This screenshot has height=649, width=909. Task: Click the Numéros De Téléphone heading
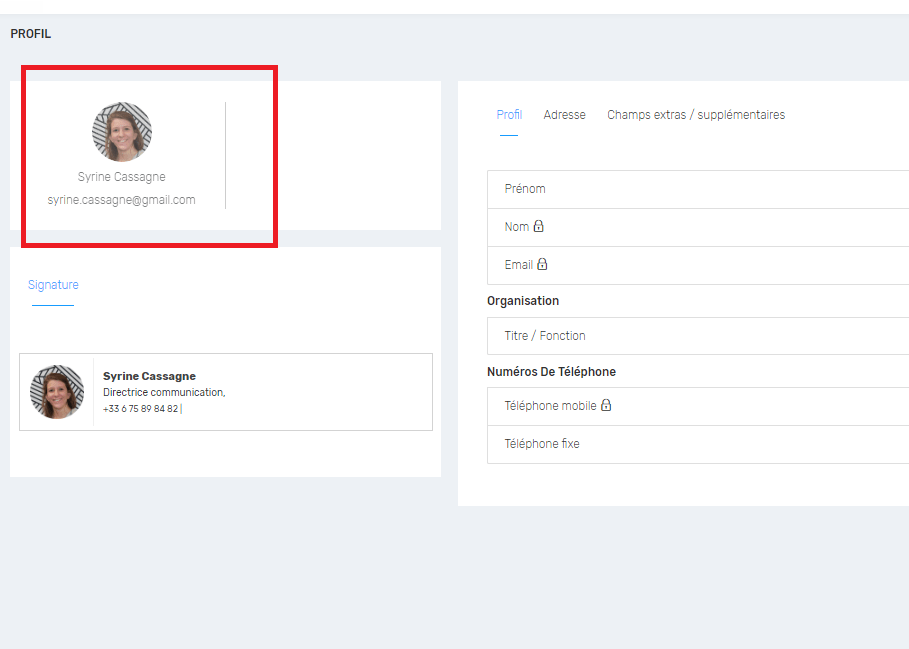(551, 371)
